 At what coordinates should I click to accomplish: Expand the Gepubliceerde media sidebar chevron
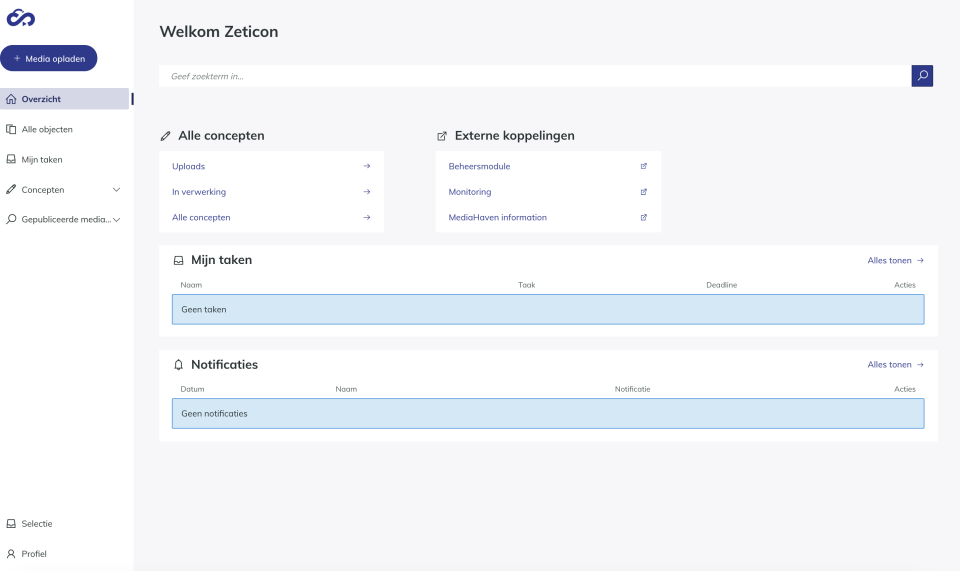[x=116, y=219]
